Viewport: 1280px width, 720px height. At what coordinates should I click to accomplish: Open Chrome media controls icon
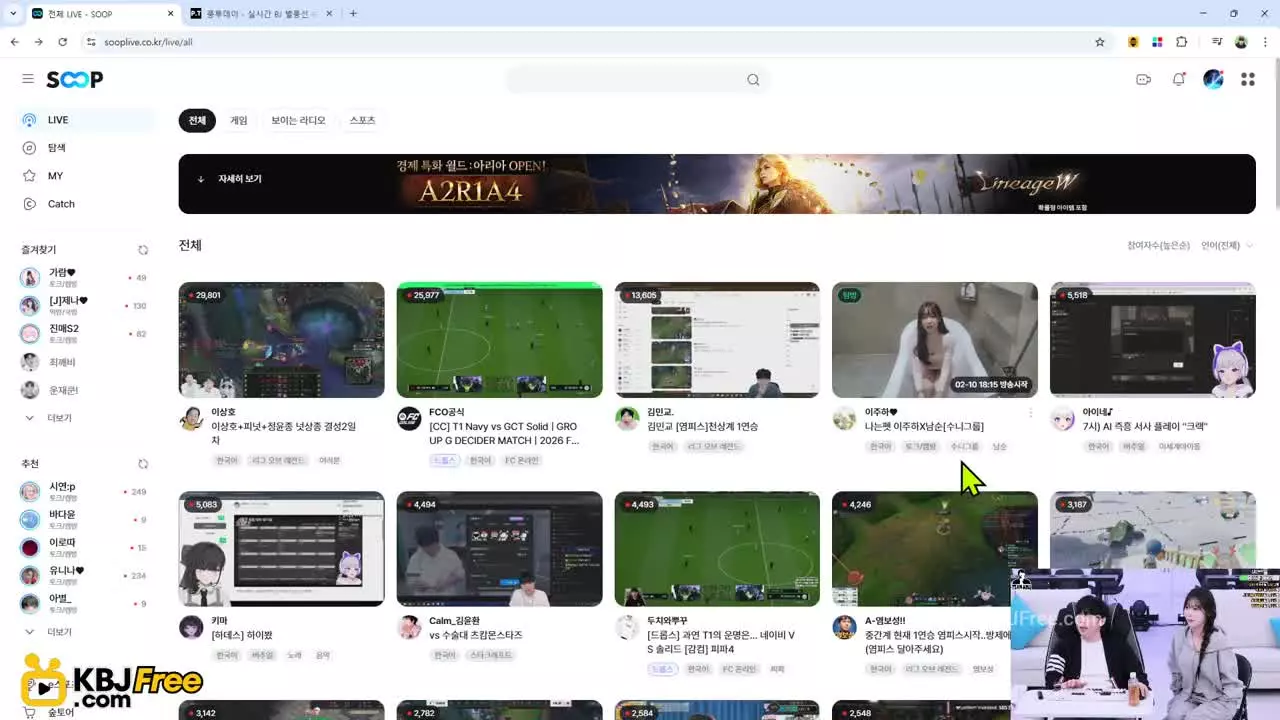(1217, 42)
